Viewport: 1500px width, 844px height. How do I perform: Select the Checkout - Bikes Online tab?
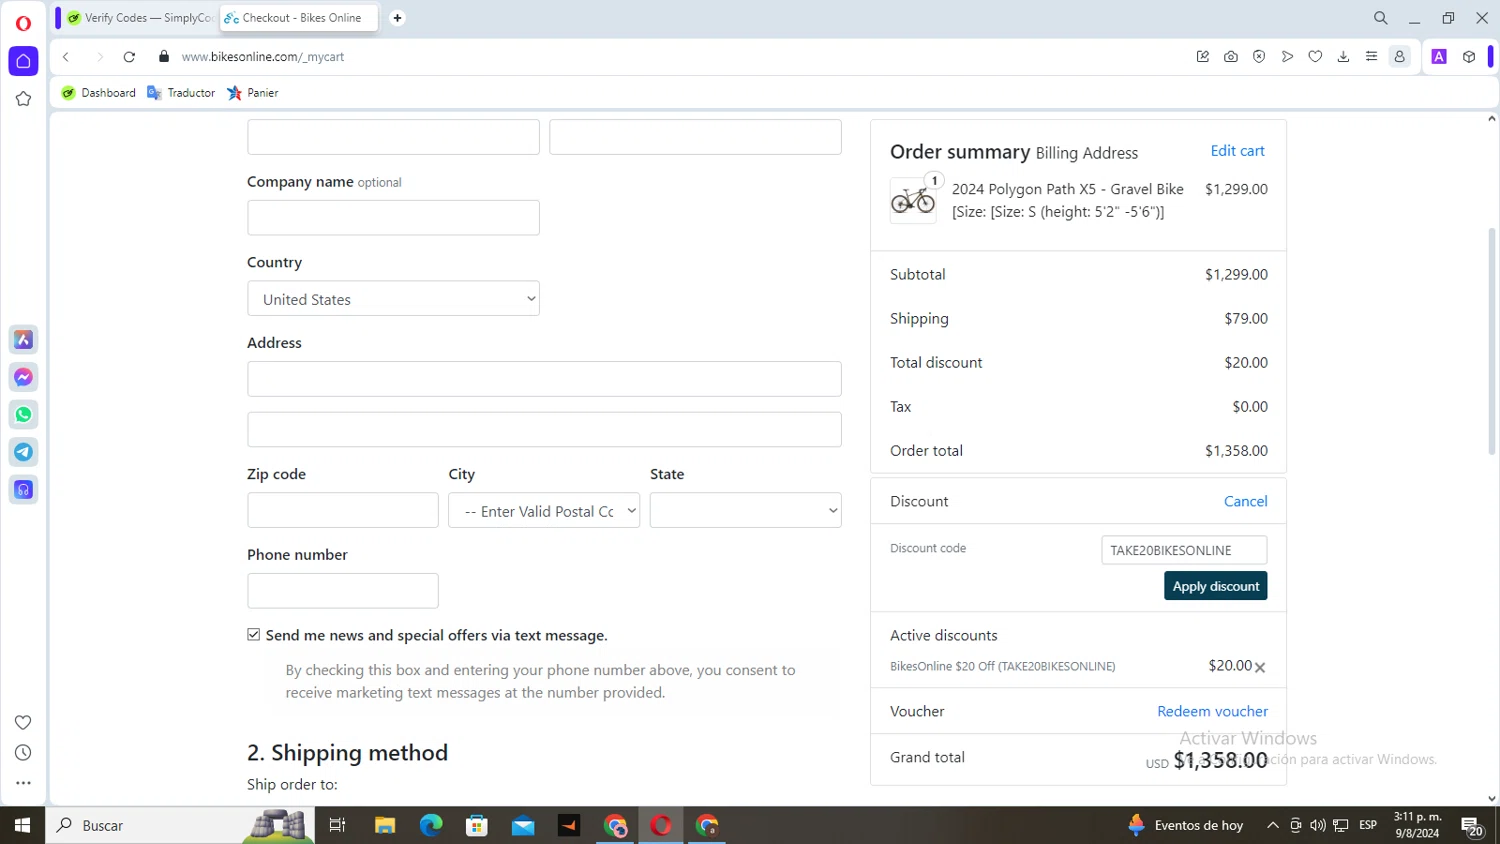click(x=299, y=18)
